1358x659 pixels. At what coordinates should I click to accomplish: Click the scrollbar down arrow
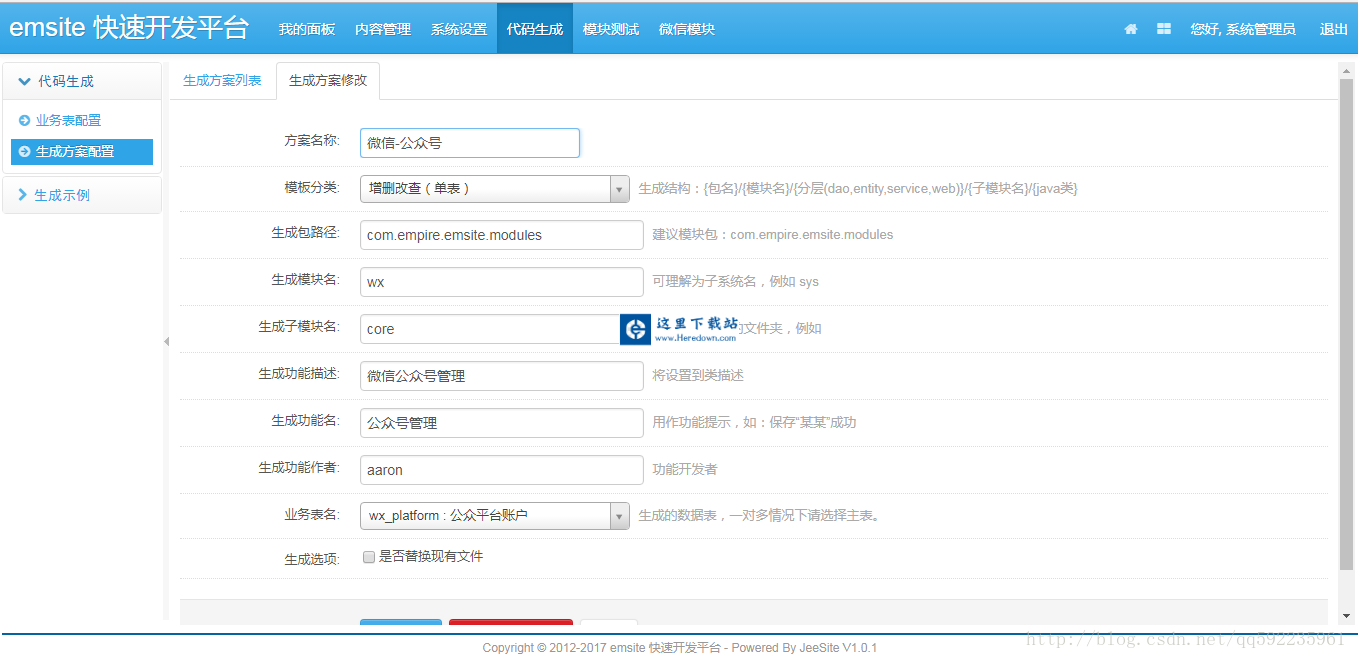click(1346, 616)
